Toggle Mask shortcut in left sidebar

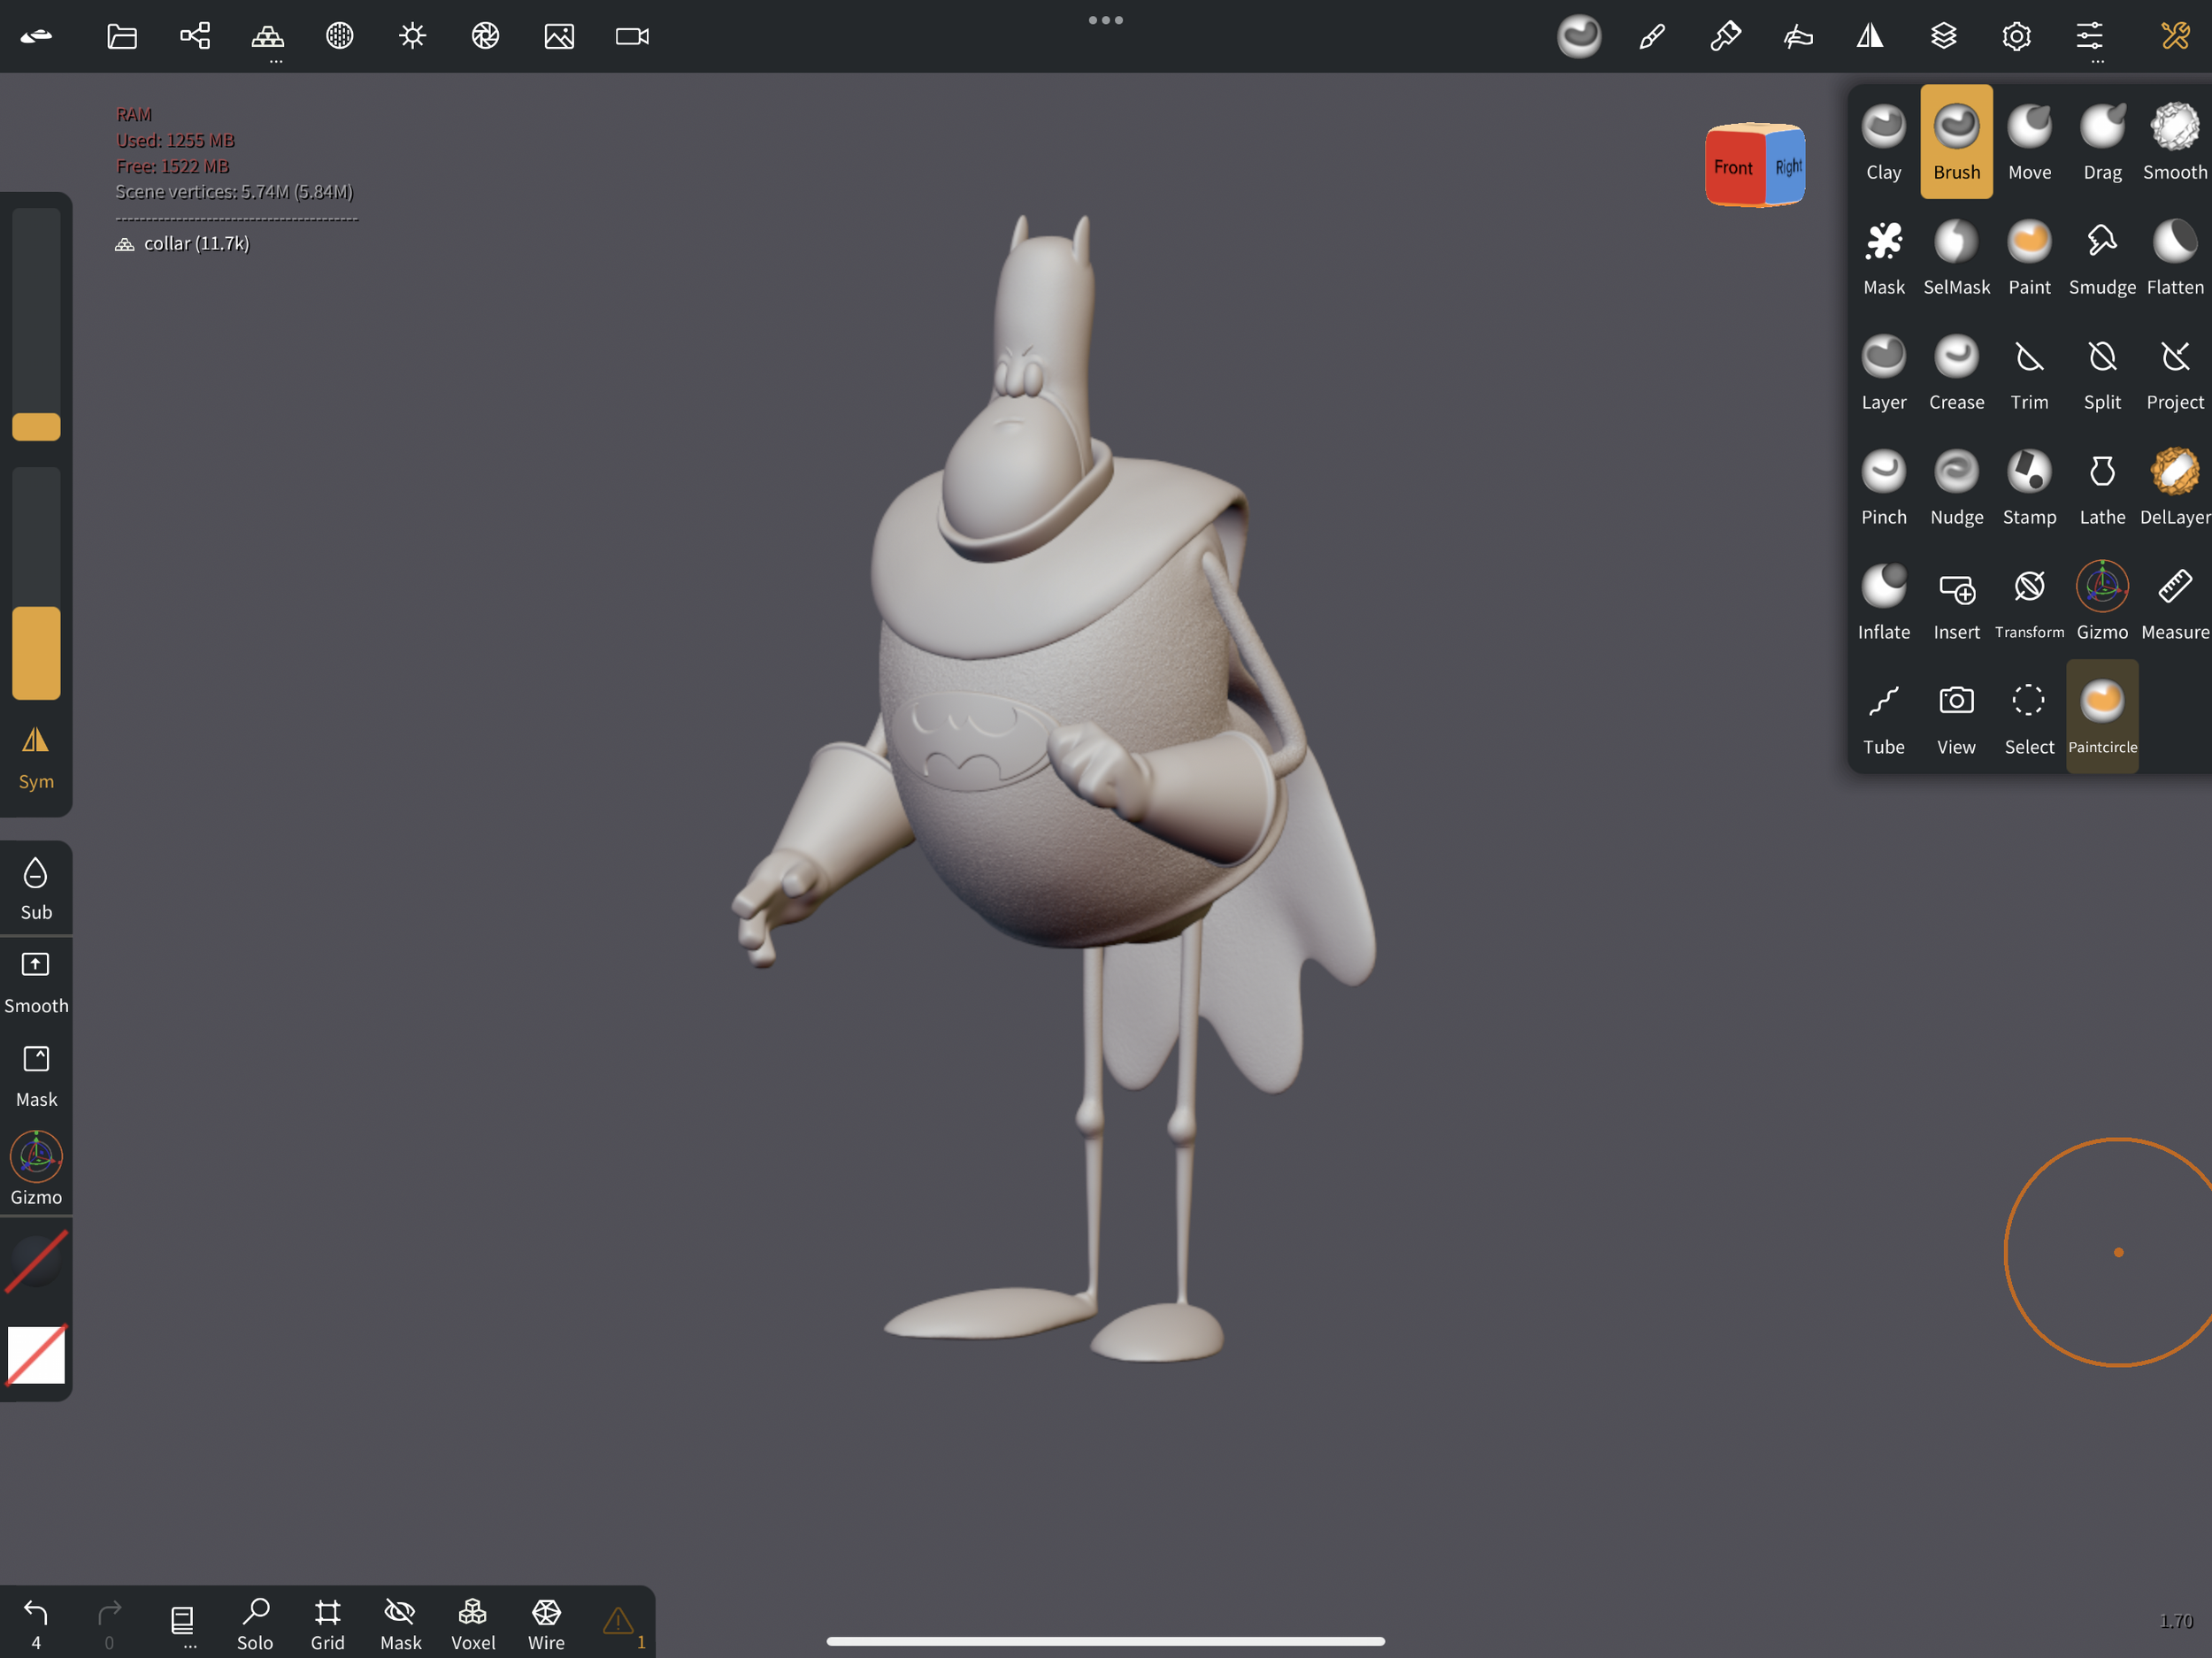36,1077
